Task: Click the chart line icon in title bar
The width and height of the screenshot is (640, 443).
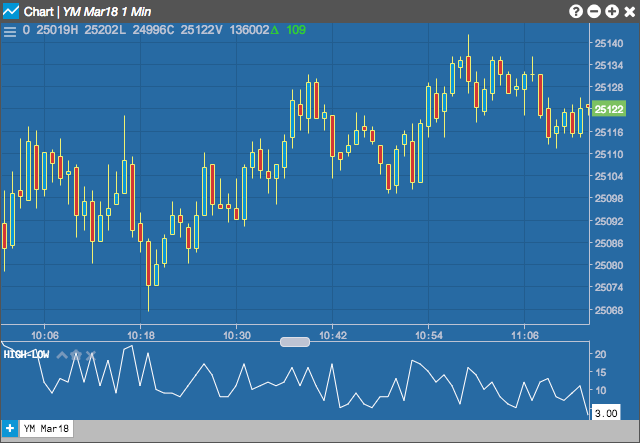Action: tap(11, 11)
